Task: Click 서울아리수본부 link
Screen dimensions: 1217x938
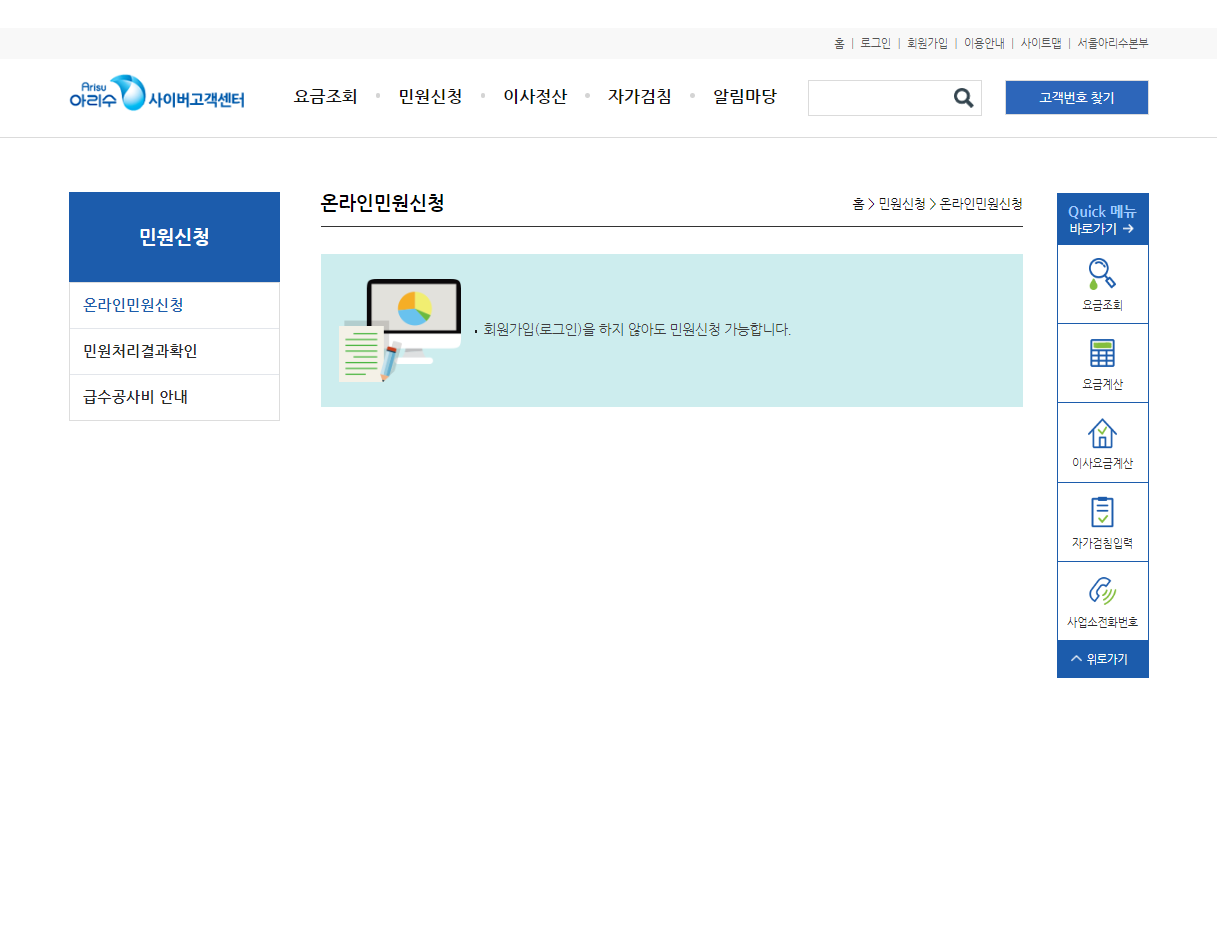Action: 1113,43
